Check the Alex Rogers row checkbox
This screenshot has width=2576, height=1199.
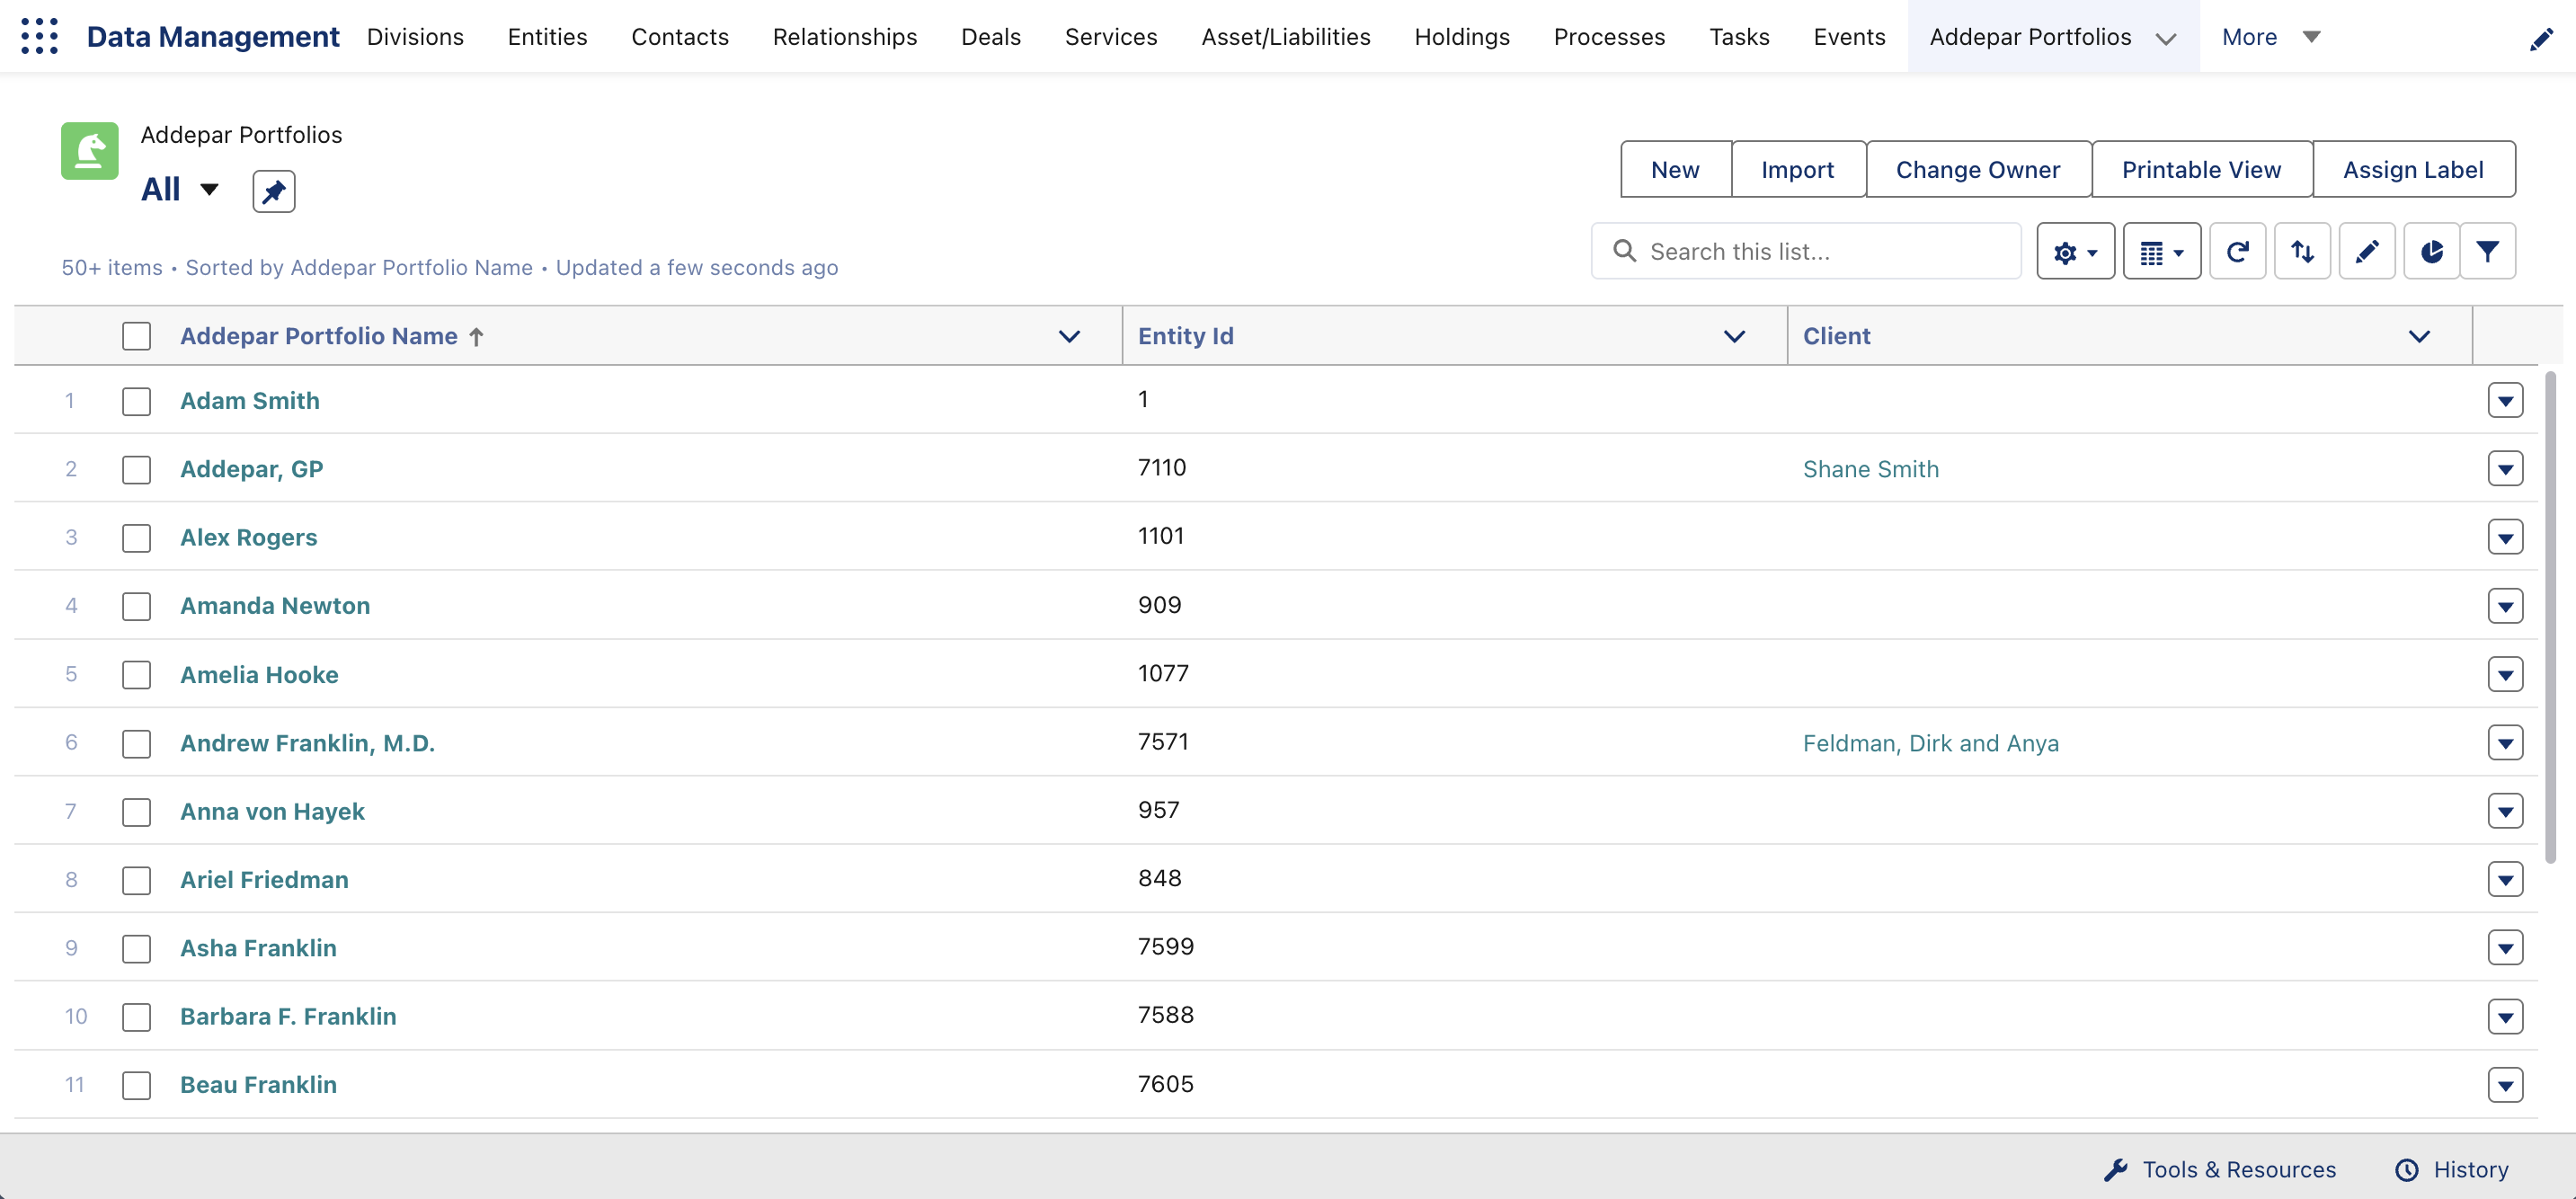[x=137, y=538]
